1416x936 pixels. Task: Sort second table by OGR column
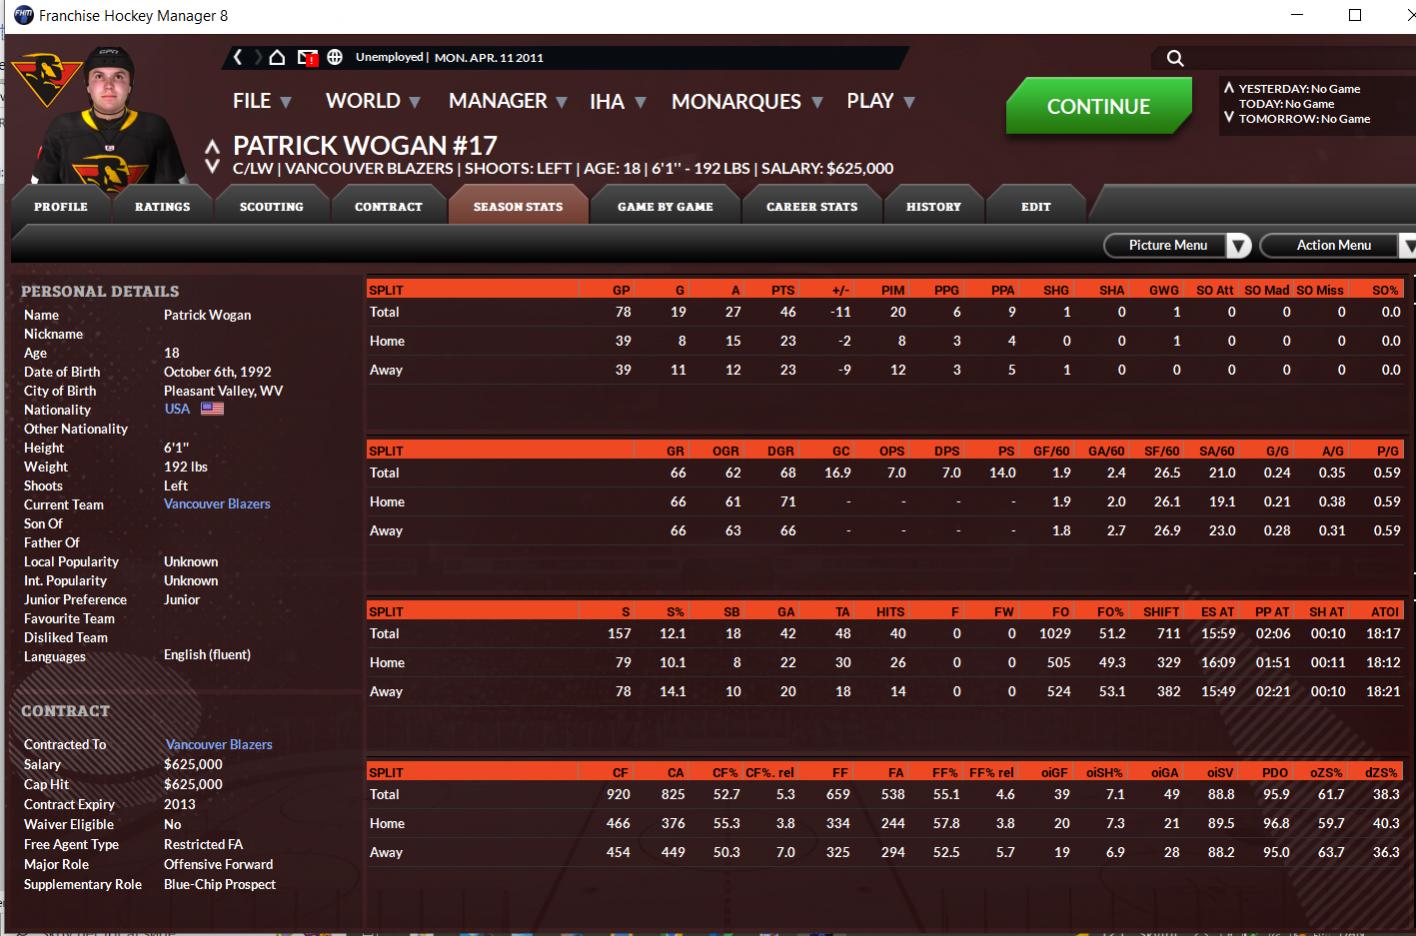tap(726, 451)
